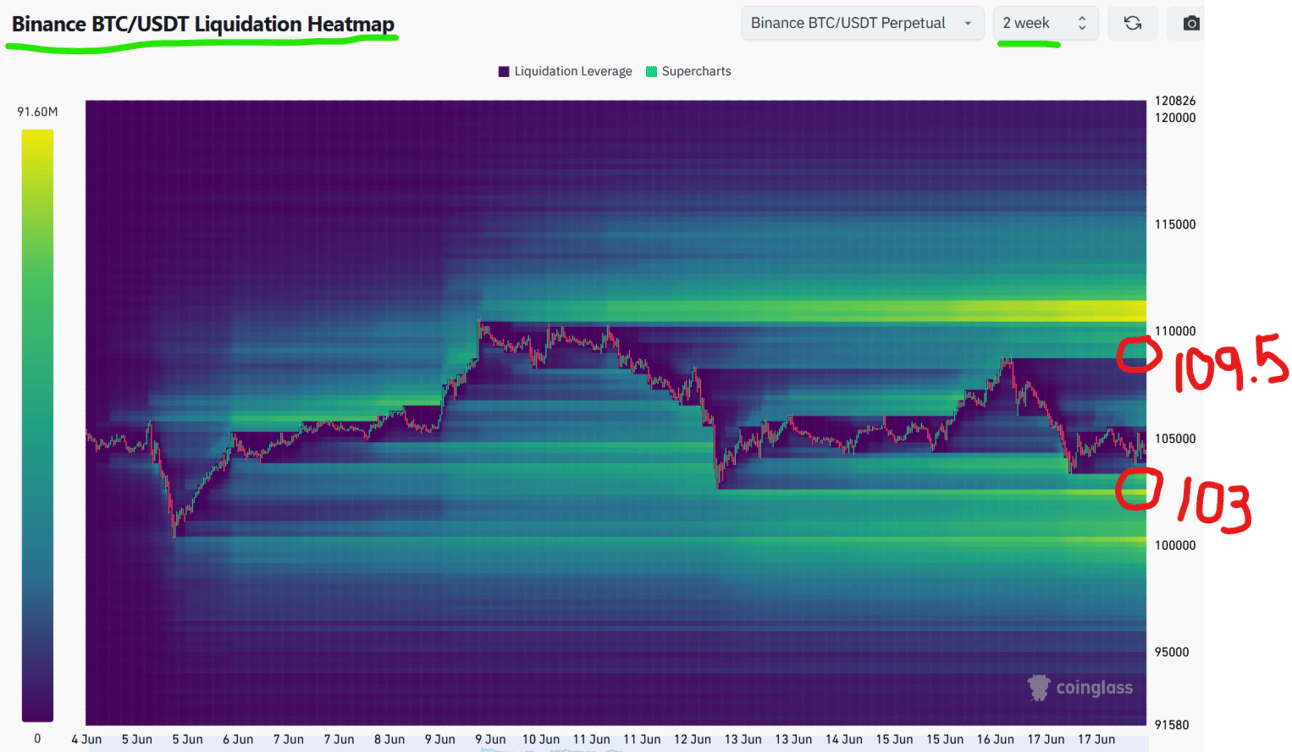Click the 91.60M scale maximum label
1292x752 pixels.
point(37,112)
